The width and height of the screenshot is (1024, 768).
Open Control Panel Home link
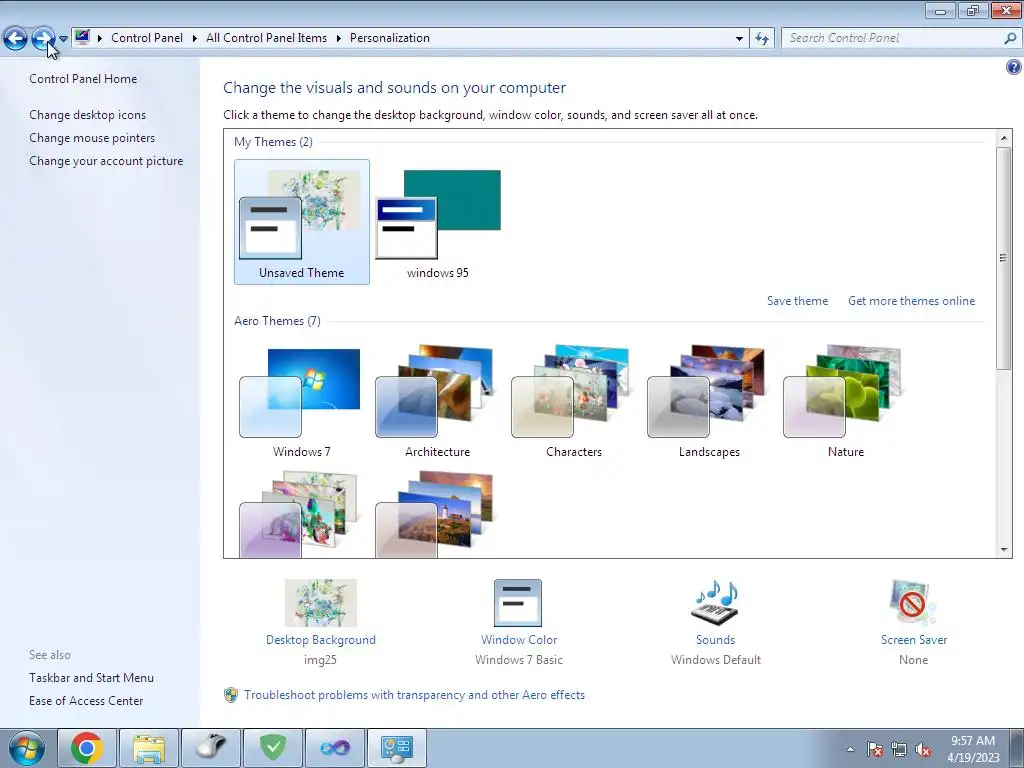coord(83,78)
